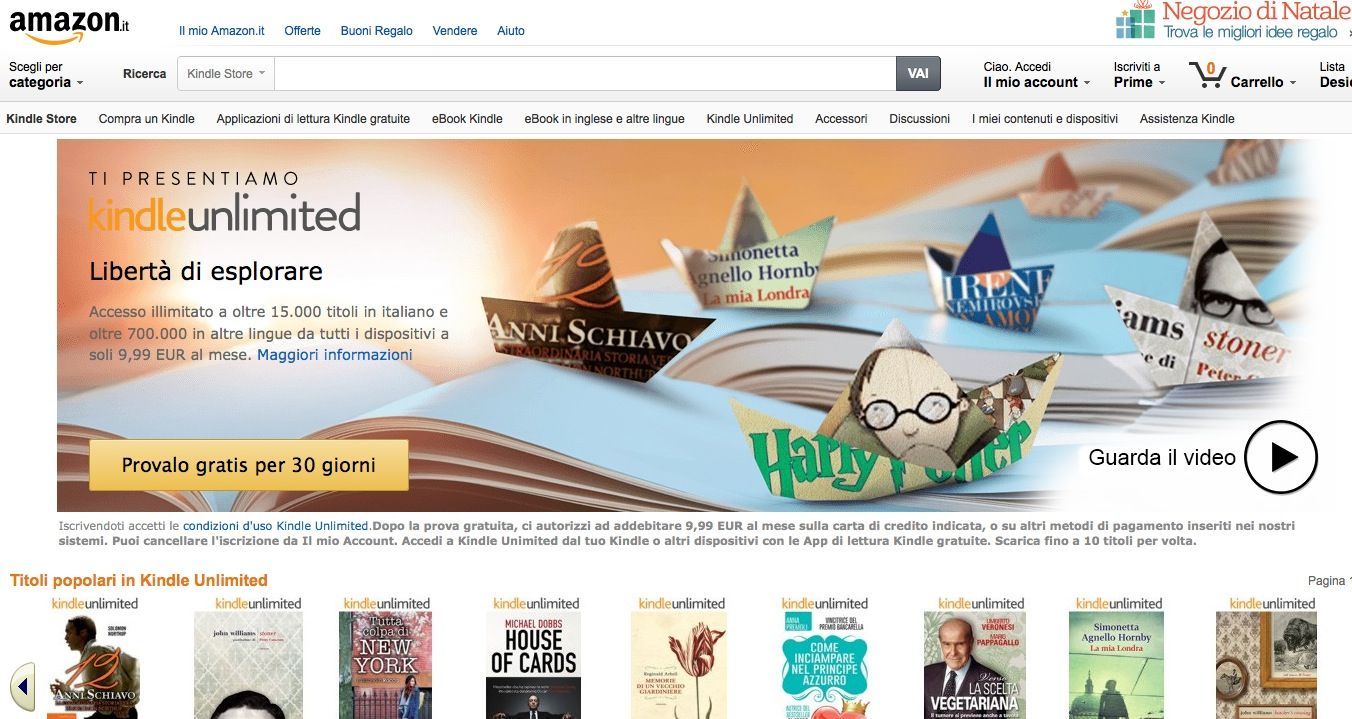Screen dimensions: 1352x719
Task: Click the kindleunlimited logo in banner
Action: (x=224, y=213)
